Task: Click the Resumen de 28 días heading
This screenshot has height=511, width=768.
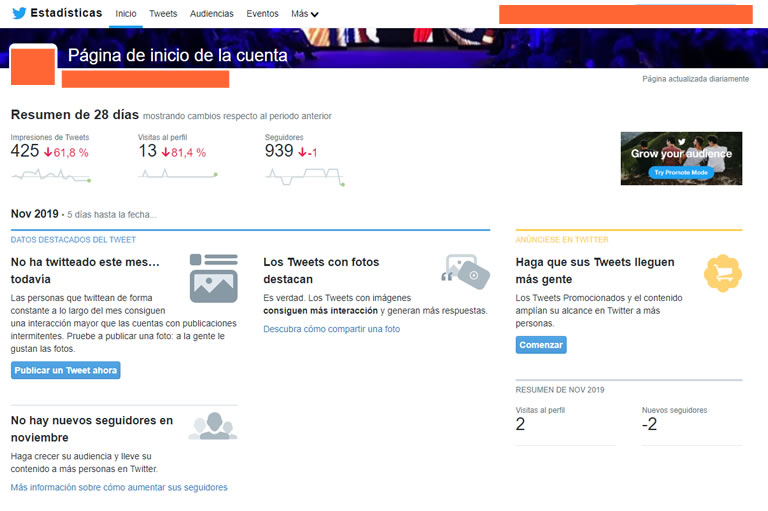Action: pos(75,115)
